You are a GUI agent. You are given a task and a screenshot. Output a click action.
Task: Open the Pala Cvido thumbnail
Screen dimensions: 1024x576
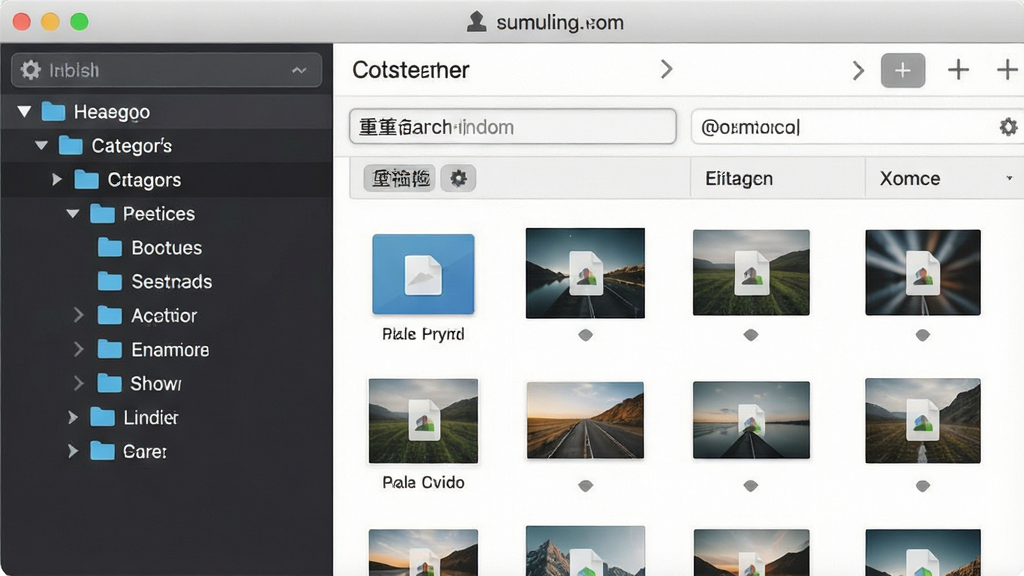(x=423, y=421)
